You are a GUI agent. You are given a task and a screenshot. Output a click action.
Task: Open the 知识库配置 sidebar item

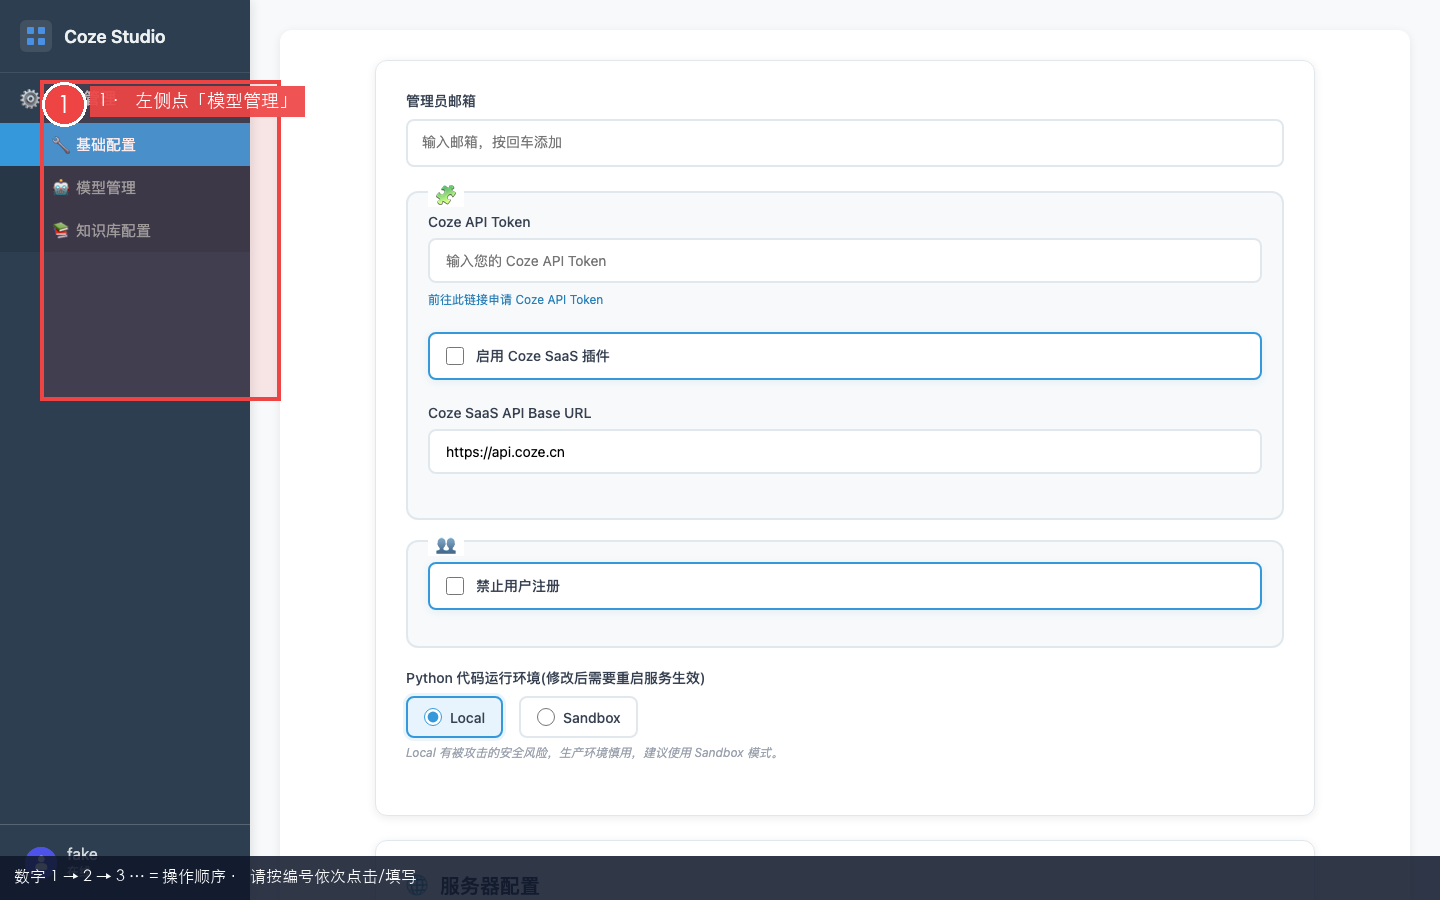(x=125, y=230)
